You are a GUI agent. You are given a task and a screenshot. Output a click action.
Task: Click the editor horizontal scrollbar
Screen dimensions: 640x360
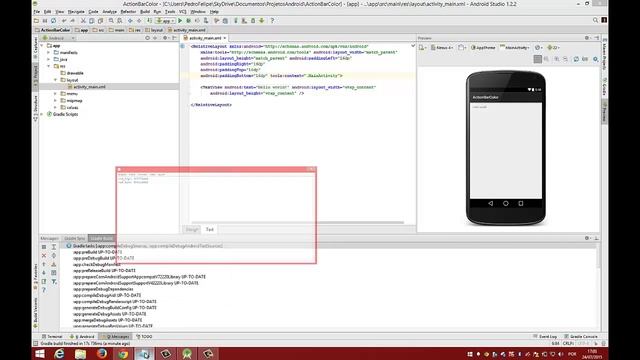point(298,223)
